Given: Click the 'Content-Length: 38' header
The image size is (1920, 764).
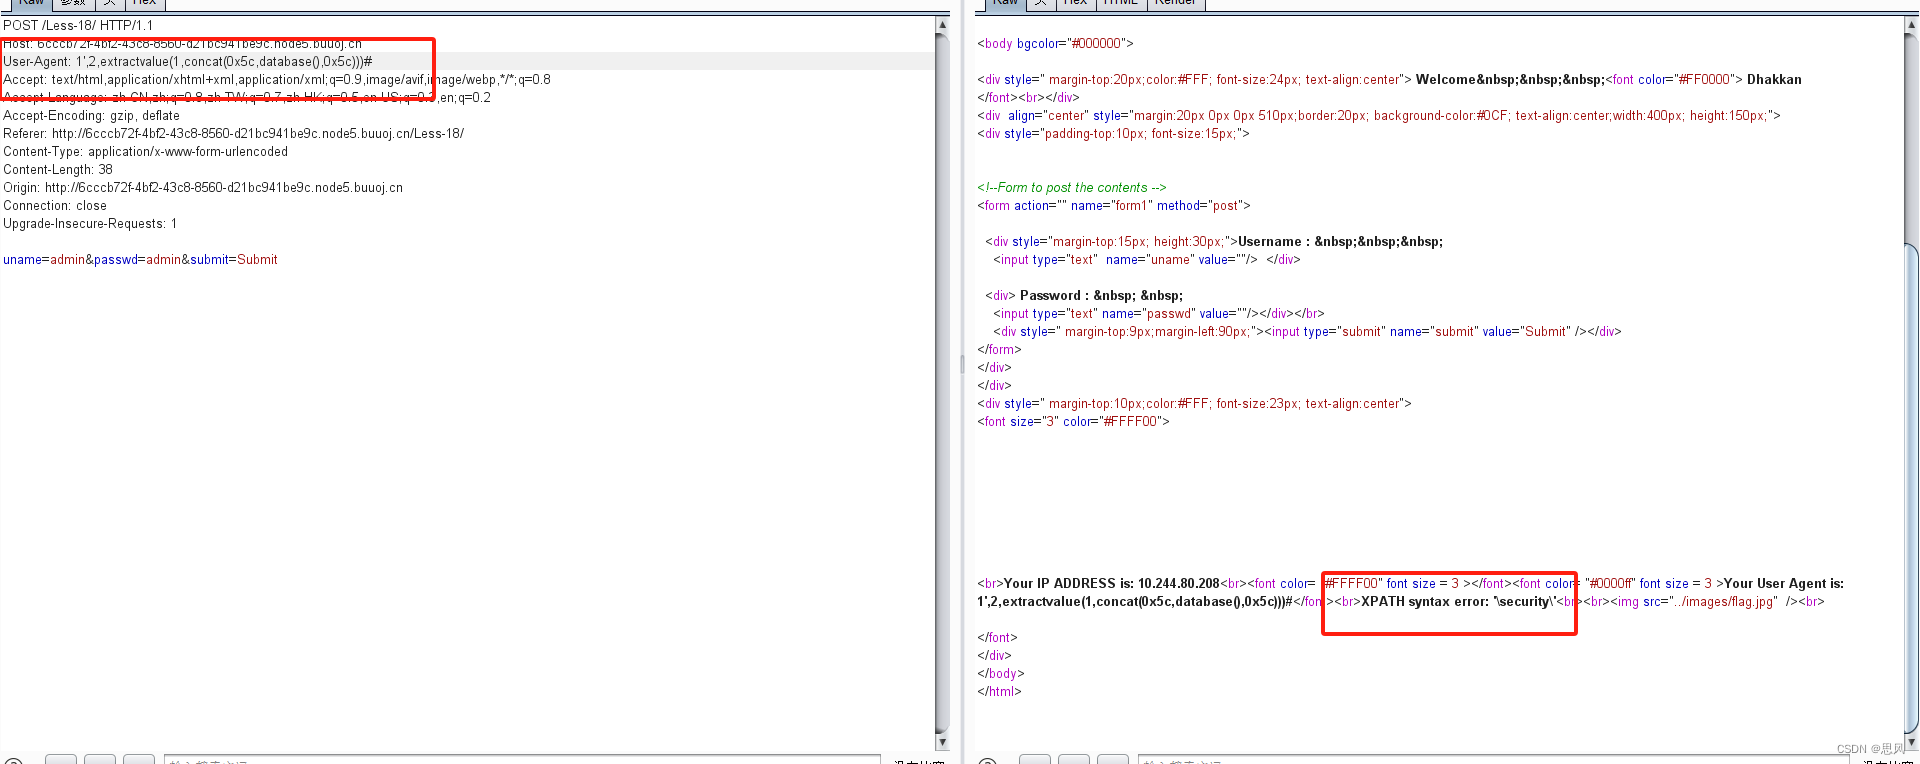Looking at the screenshot, I should [58, 169].
